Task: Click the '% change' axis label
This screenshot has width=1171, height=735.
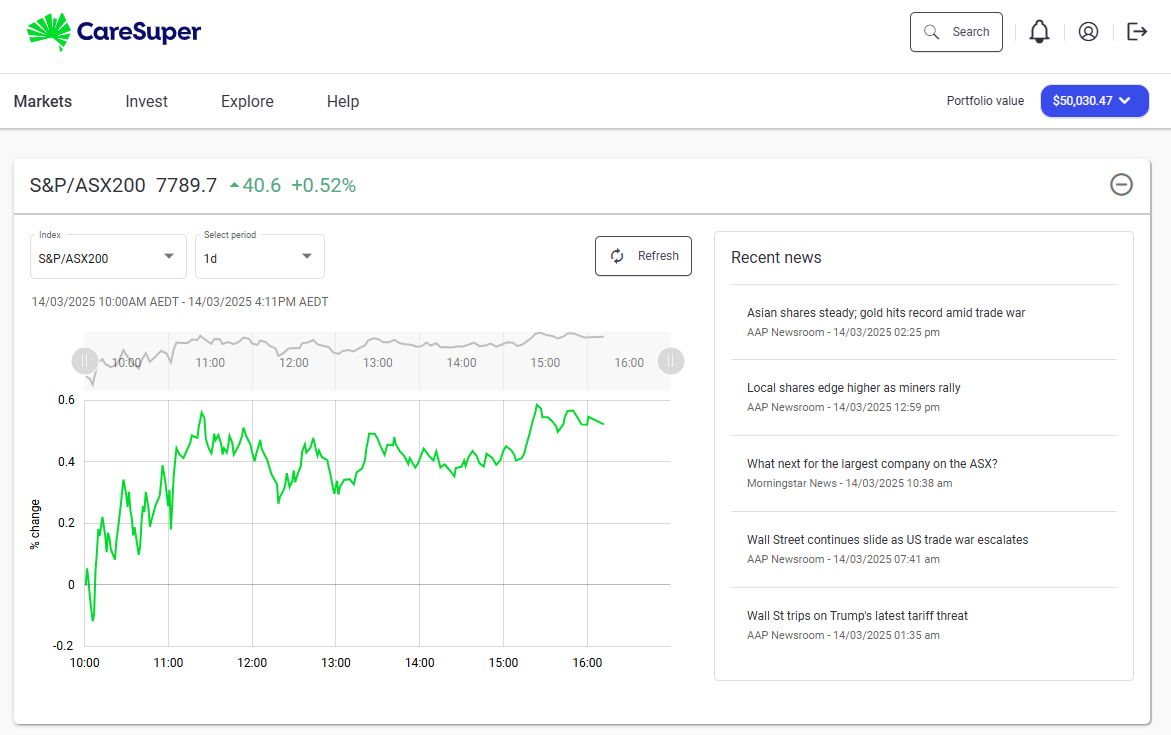Action: [35, 524]
